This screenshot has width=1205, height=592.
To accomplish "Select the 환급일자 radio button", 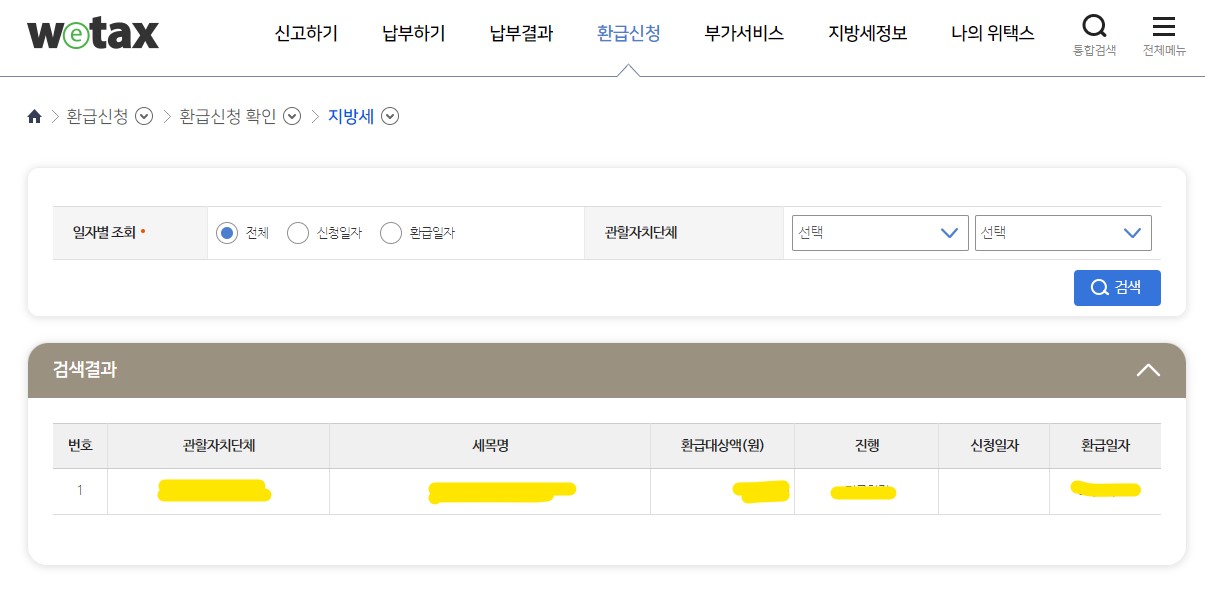I will pyautogui.click(x=390, y=232).
